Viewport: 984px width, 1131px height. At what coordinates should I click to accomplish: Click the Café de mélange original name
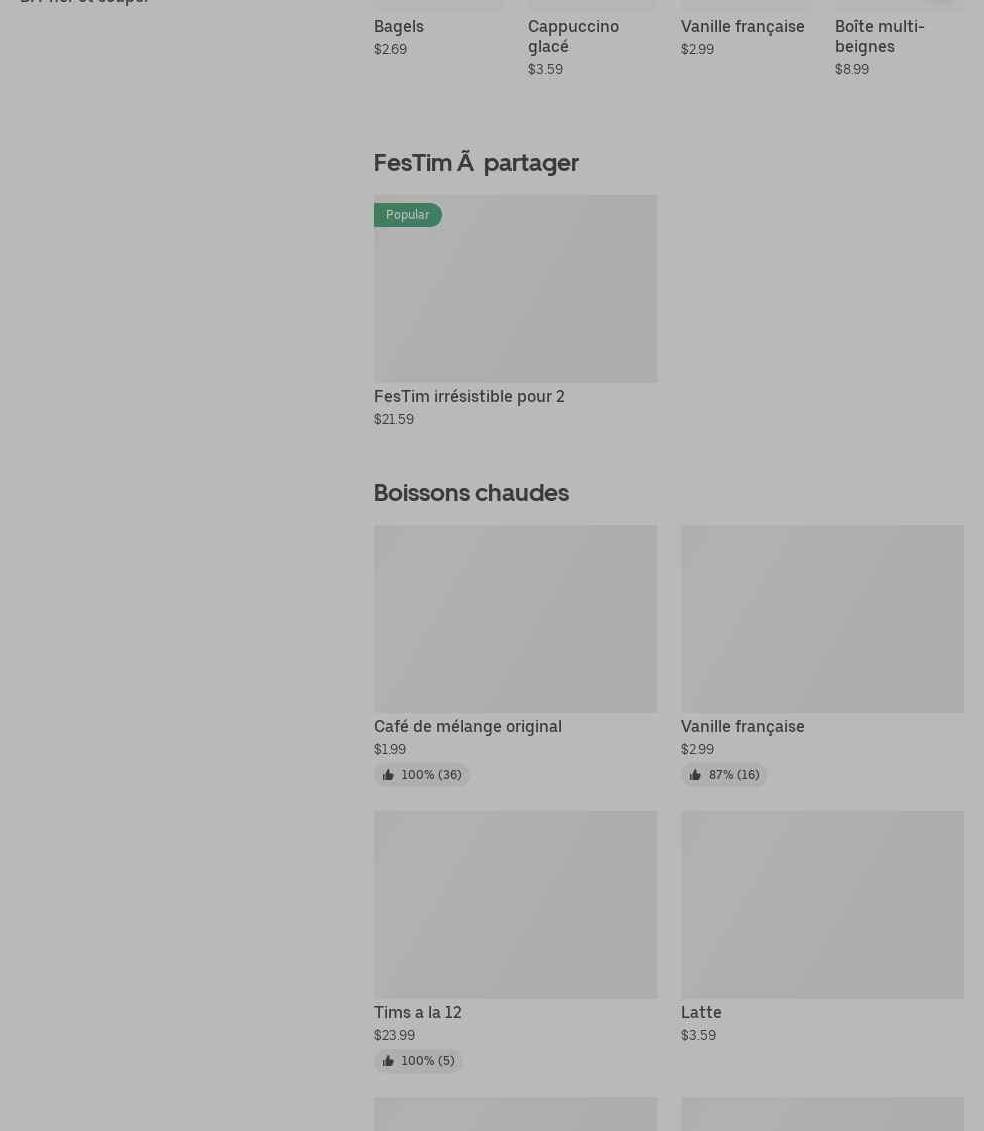[467, 726]
